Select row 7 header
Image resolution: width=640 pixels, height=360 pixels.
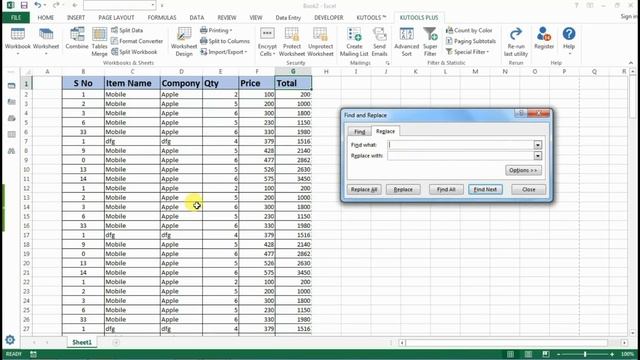click(x=26, y=141)
